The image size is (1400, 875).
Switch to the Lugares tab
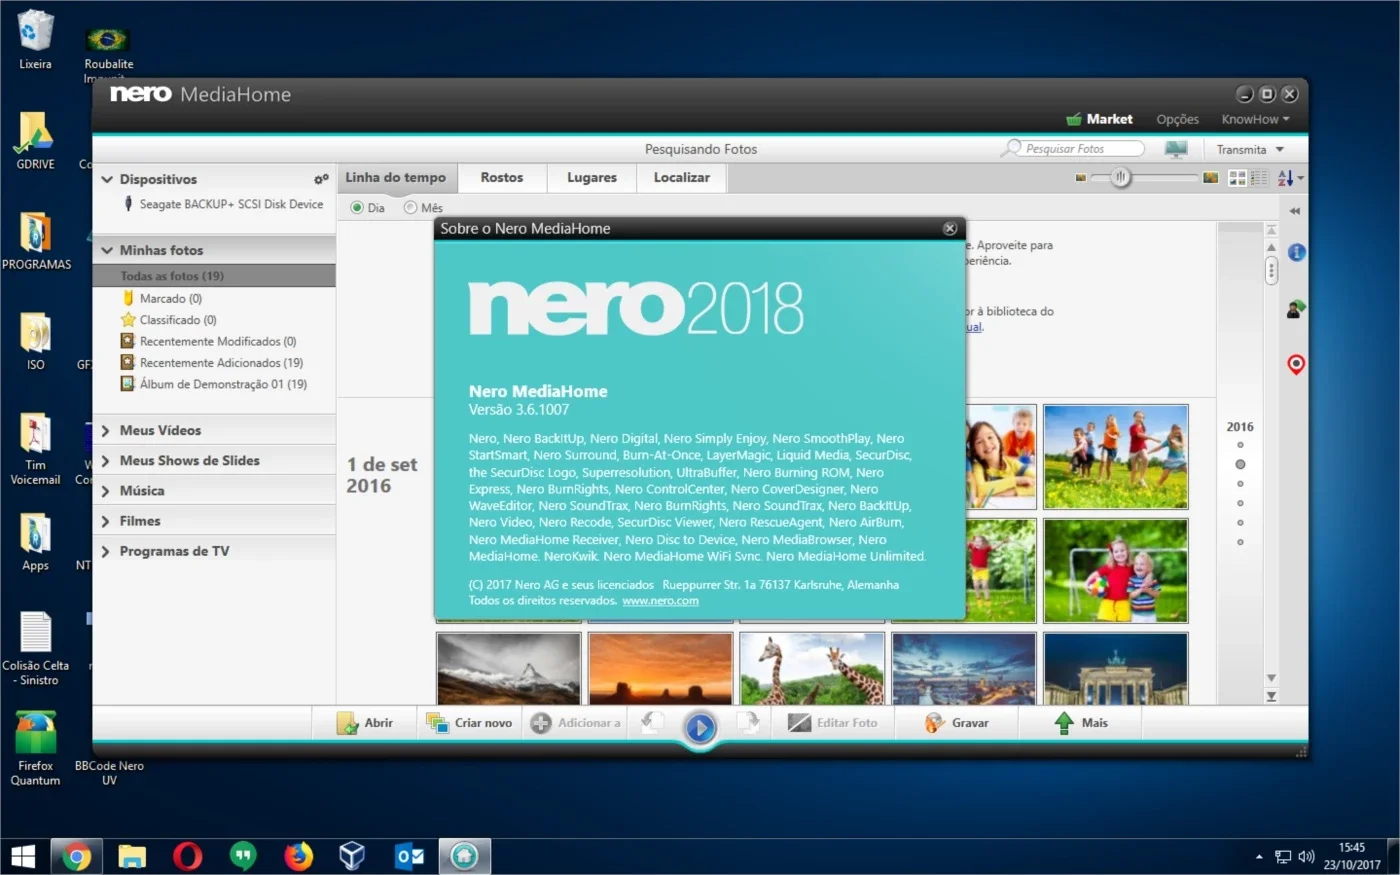click(592, 178)
